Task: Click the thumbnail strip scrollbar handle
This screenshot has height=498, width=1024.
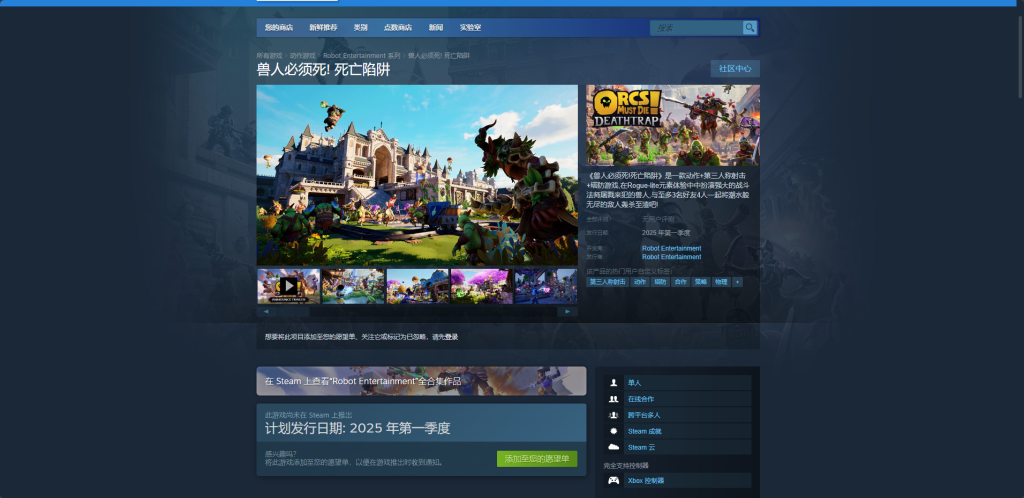Action: pos(292,312)
